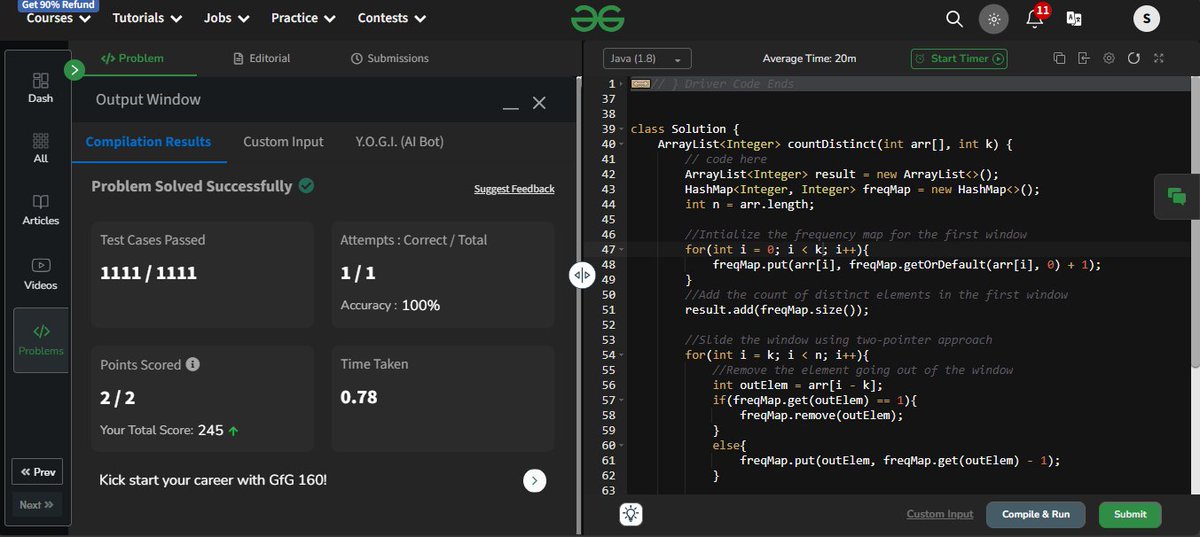Click the Your Total Score: 245 text
Viewport: 1200px width, 537px height.
point(169,430)
